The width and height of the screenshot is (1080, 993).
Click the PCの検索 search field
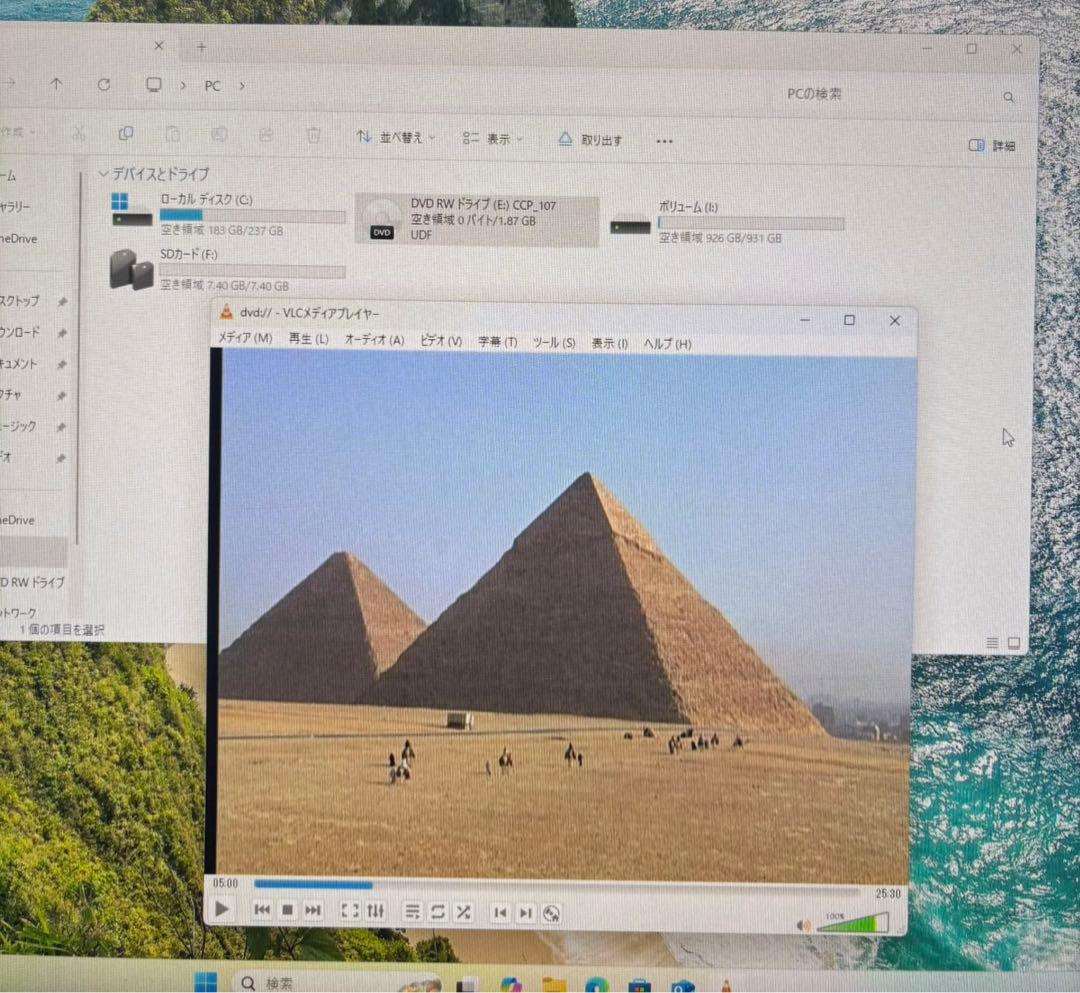(880, 94)
